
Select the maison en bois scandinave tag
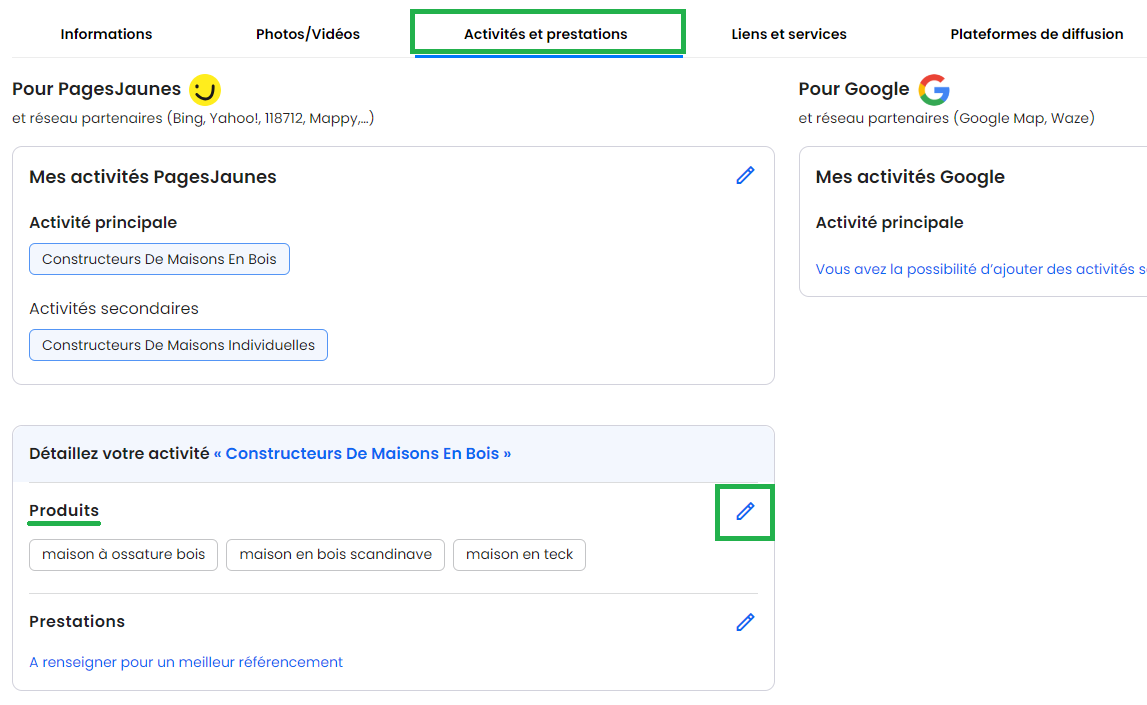[336, 555]
